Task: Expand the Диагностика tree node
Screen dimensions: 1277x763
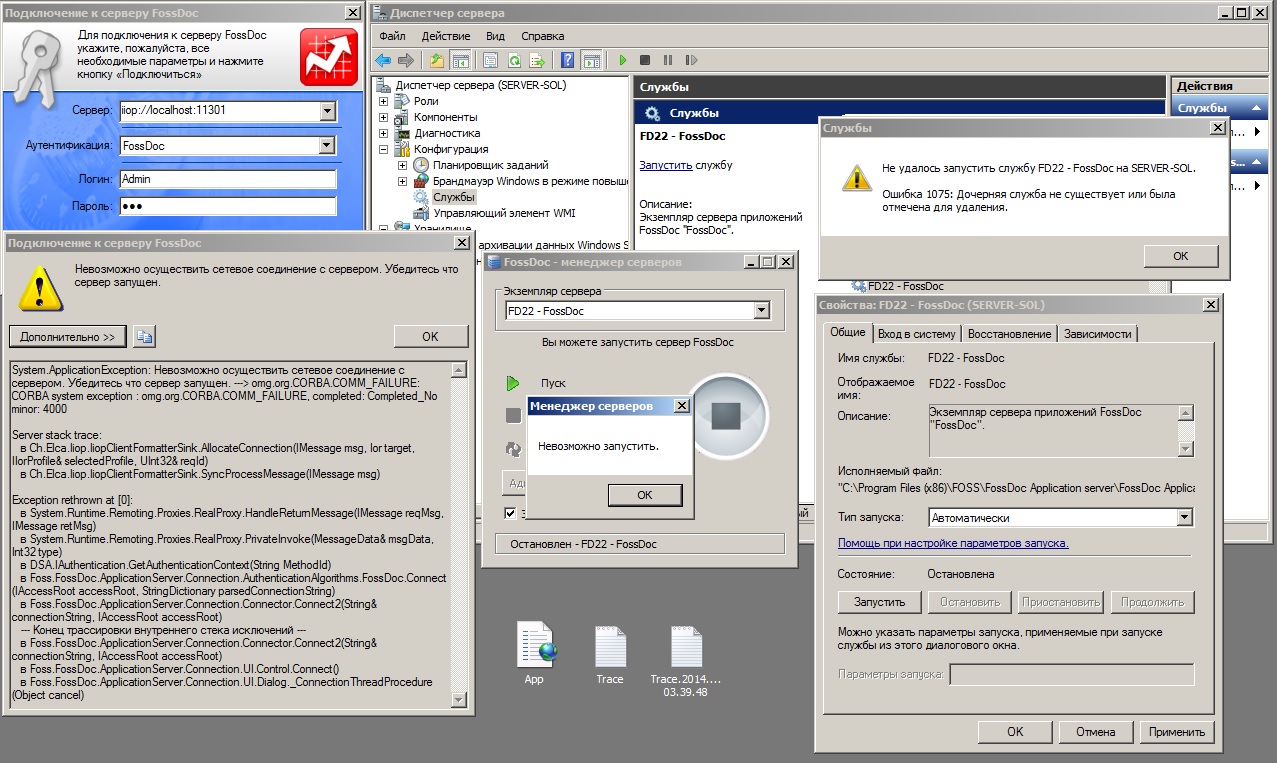Action: click(x=383, y=133)
